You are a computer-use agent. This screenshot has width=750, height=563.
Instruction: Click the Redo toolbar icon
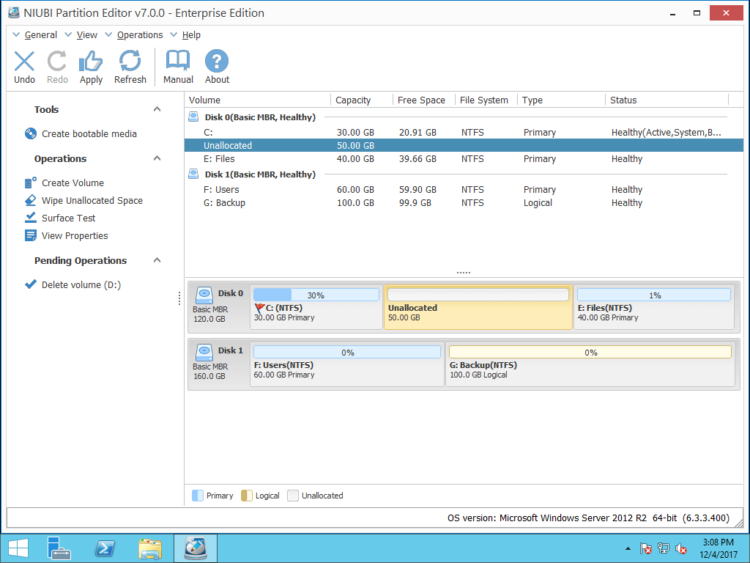pyautogui.click(x=57, y=61)
